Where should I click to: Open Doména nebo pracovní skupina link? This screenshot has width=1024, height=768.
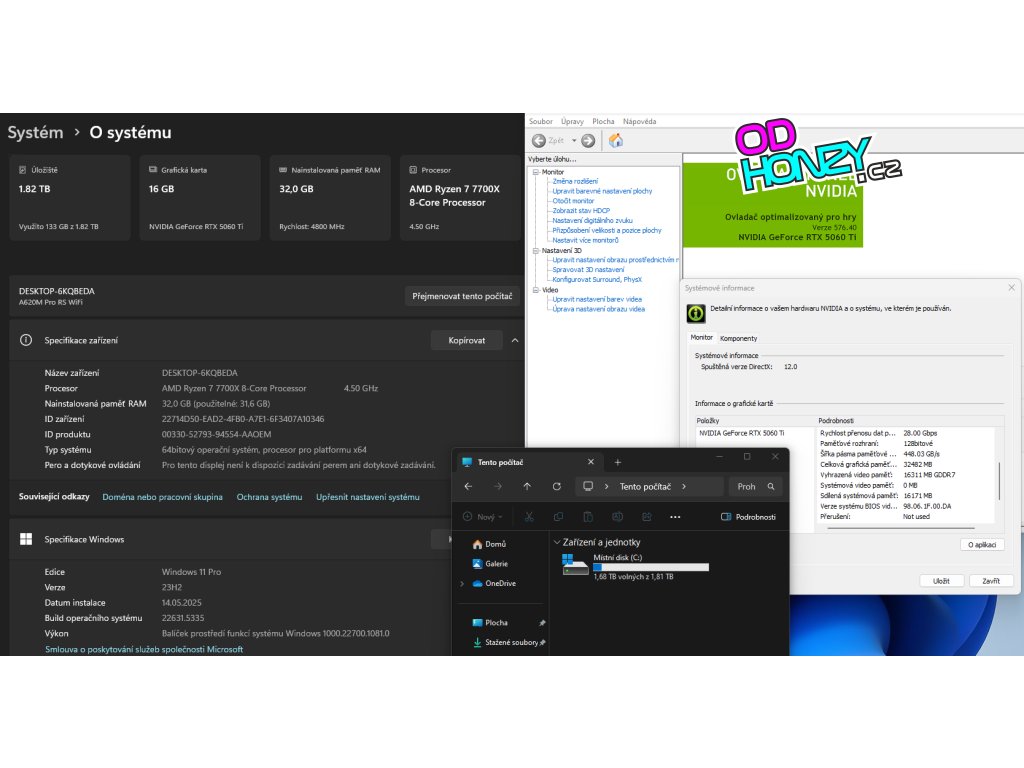click(163, 497)
